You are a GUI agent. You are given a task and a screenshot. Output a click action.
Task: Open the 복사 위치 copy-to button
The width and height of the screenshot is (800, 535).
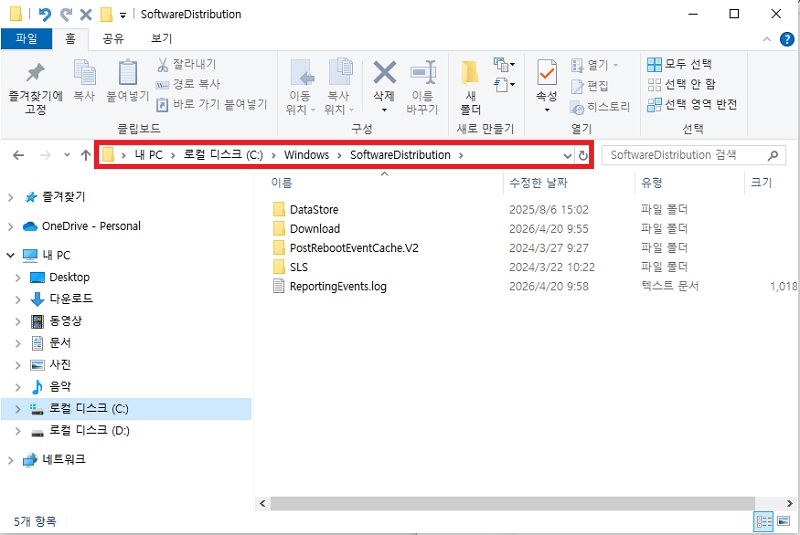339,87
